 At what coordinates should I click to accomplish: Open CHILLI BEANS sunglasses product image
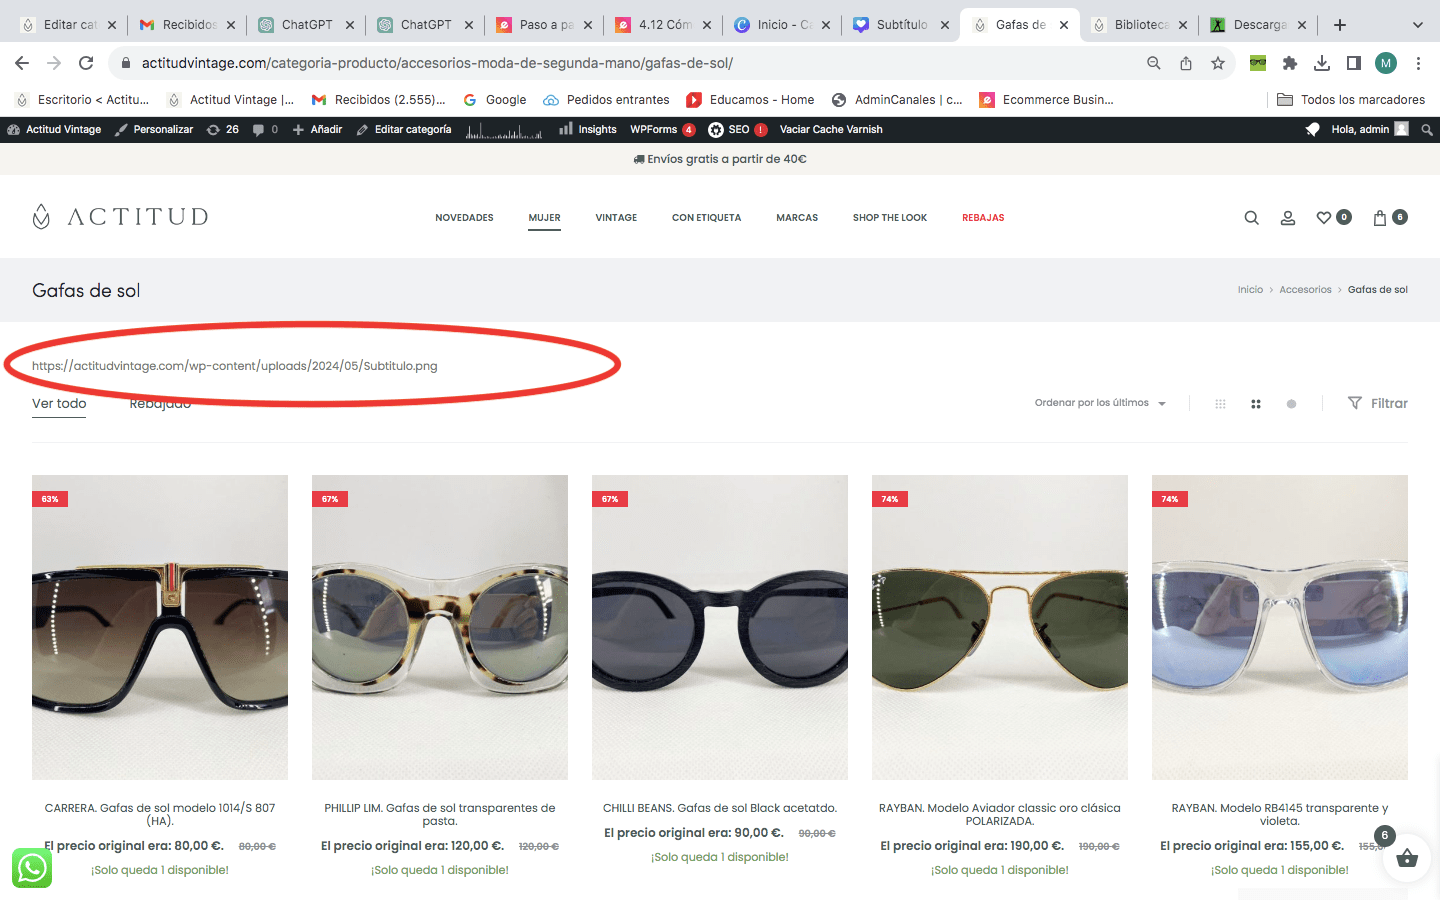[x=720, y=627]
